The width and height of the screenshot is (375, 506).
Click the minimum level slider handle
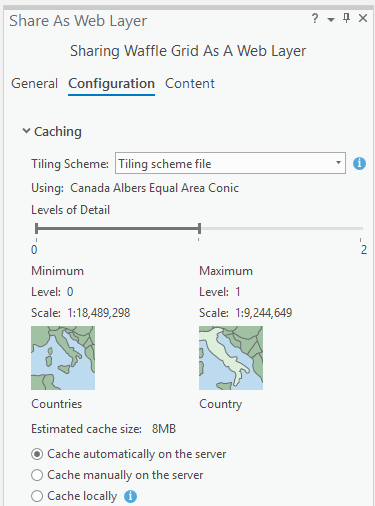pos(36,228)
